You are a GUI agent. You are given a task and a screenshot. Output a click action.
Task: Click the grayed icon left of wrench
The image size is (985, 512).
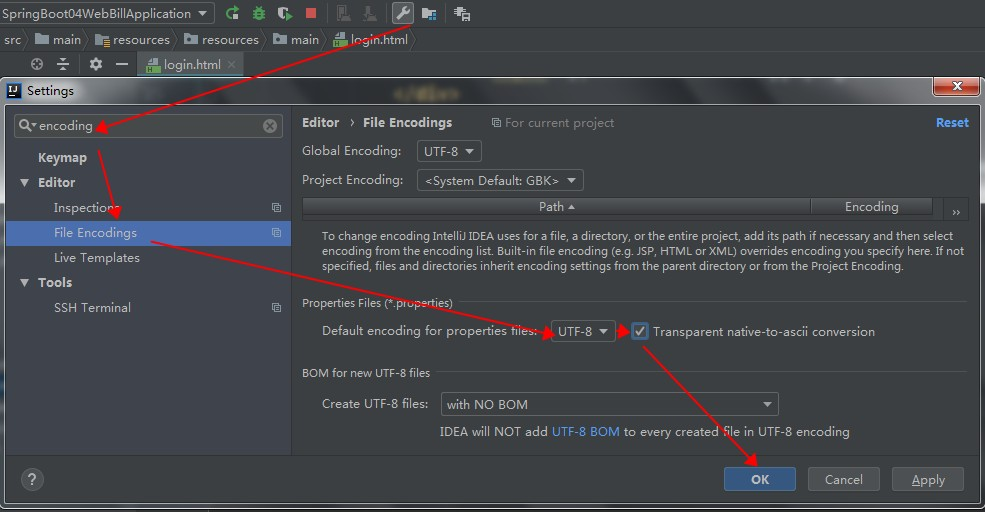(x=370, y=13)
